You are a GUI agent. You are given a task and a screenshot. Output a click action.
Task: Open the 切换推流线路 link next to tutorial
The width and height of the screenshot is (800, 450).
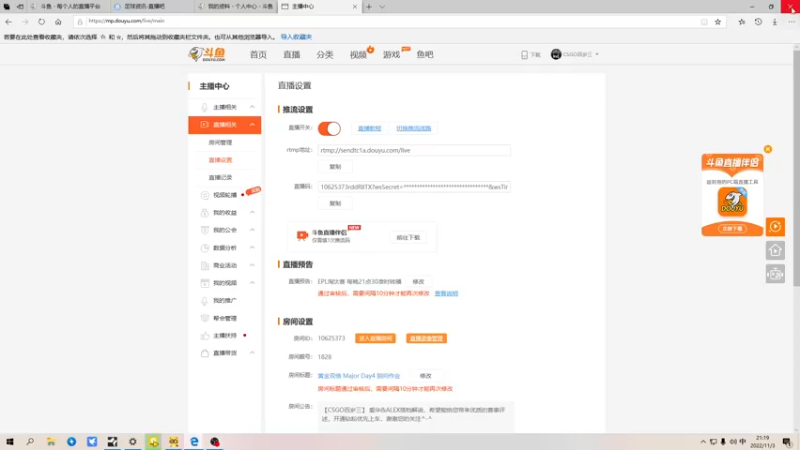414,129
